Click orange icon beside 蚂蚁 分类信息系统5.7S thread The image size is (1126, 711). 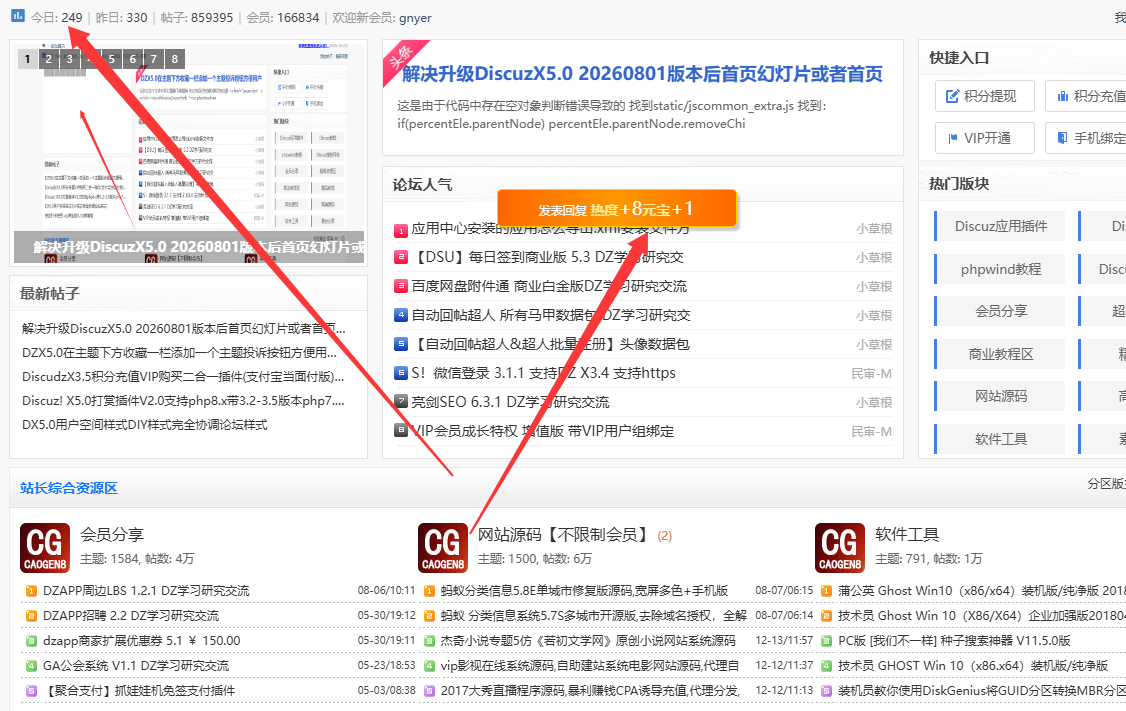point(429,616)
